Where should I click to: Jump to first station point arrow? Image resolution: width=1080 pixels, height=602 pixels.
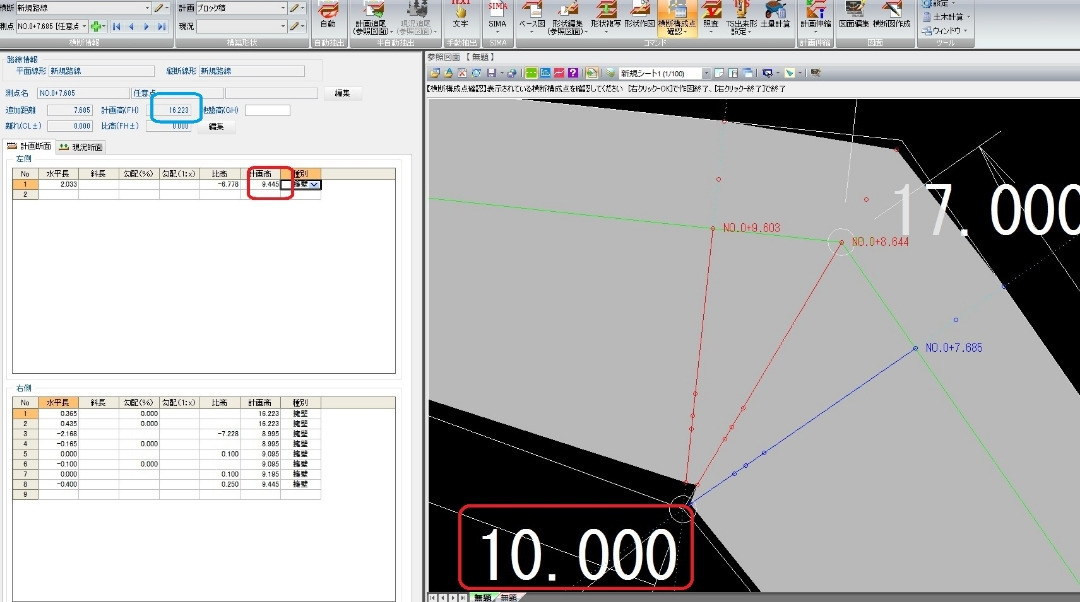[x=116, y=26]
